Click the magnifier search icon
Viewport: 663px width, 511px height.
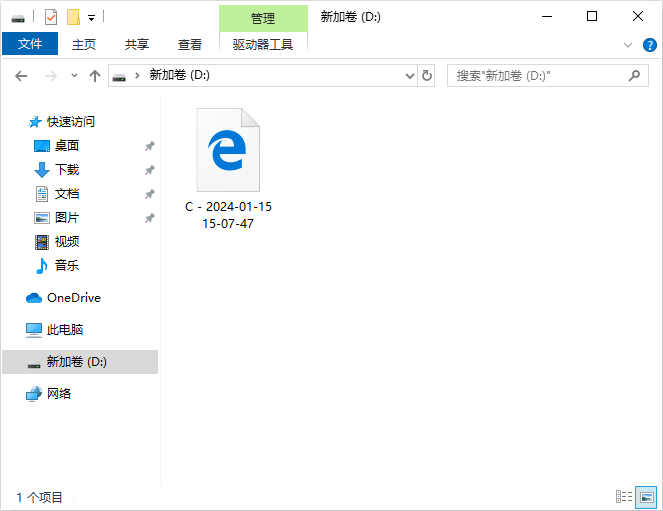(x=634, y=76)
